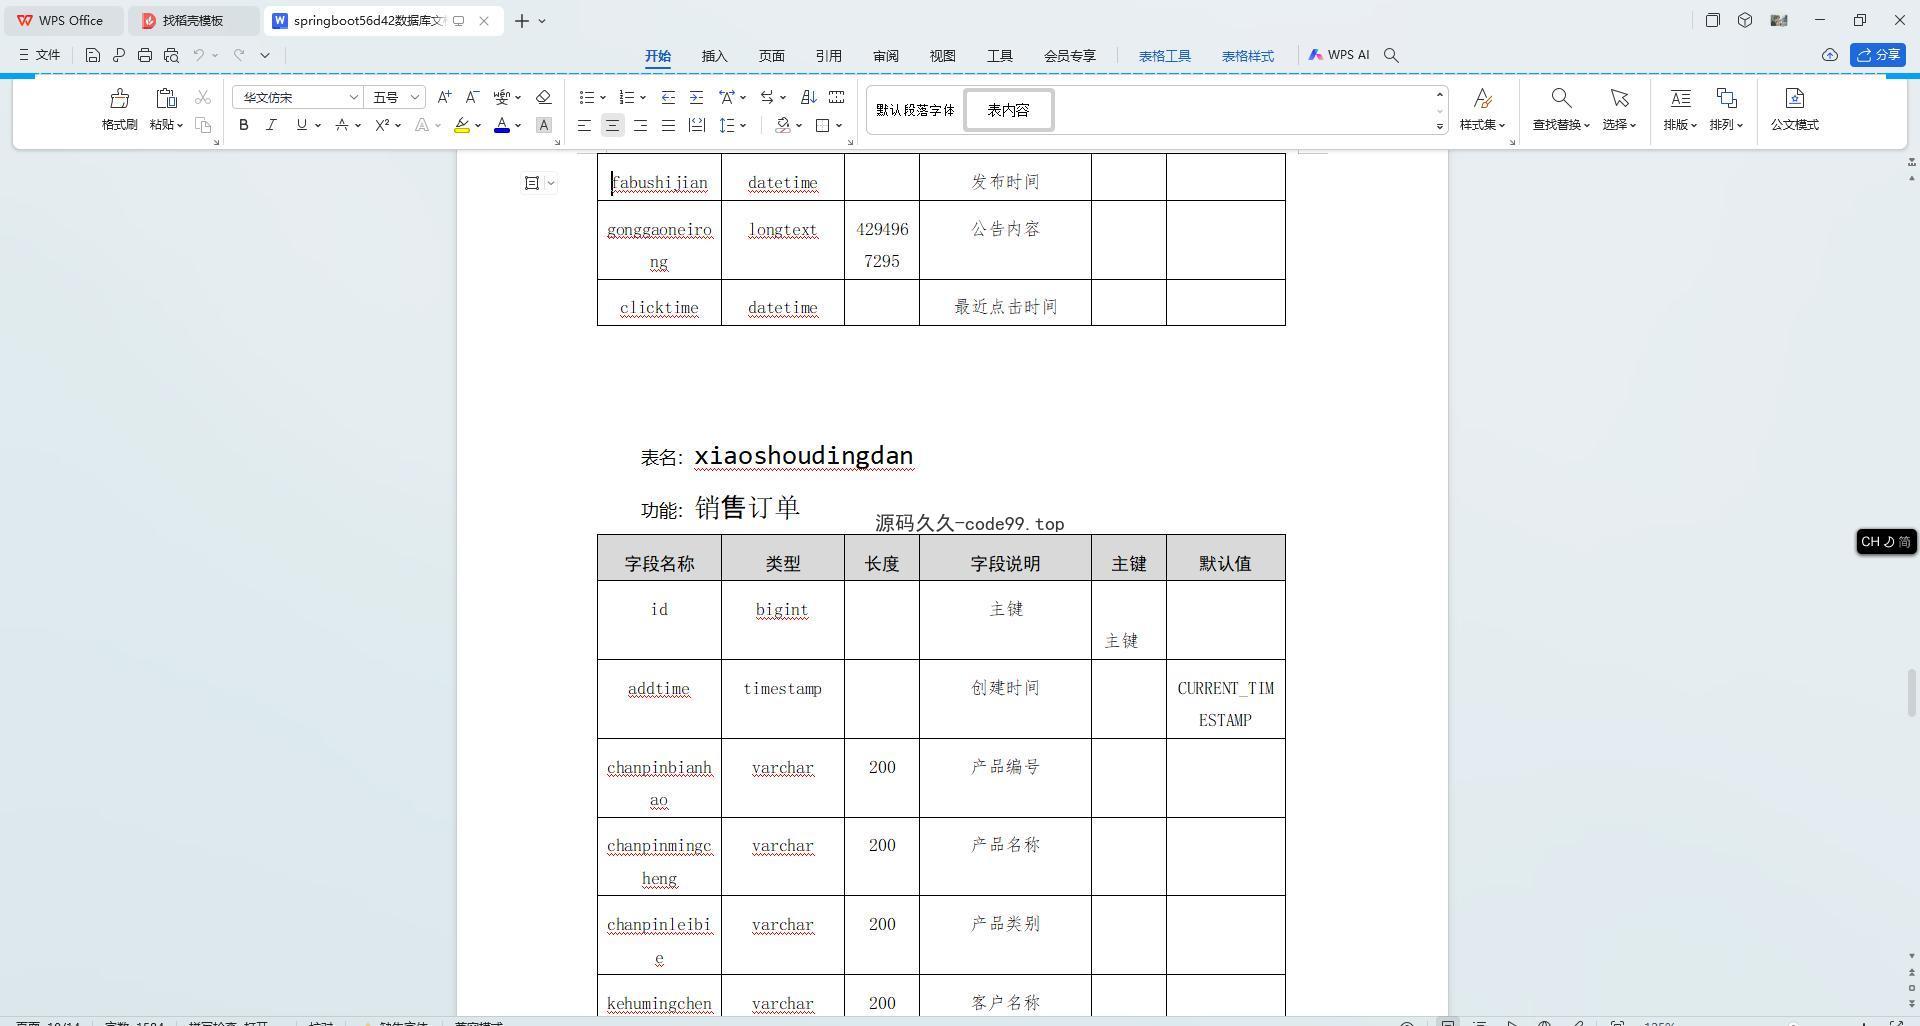Image resolution: width=1920 pixels, height=1026 pixels.
Task: Toggle justify alignment
Action: [x=668, y=125]
